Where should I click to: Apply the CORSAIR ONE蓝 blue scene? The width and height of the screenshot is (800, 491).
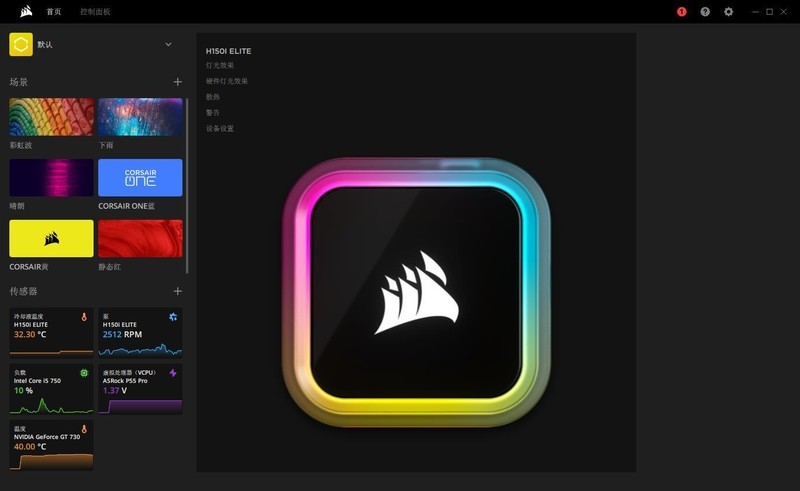(x=140, y=178)
